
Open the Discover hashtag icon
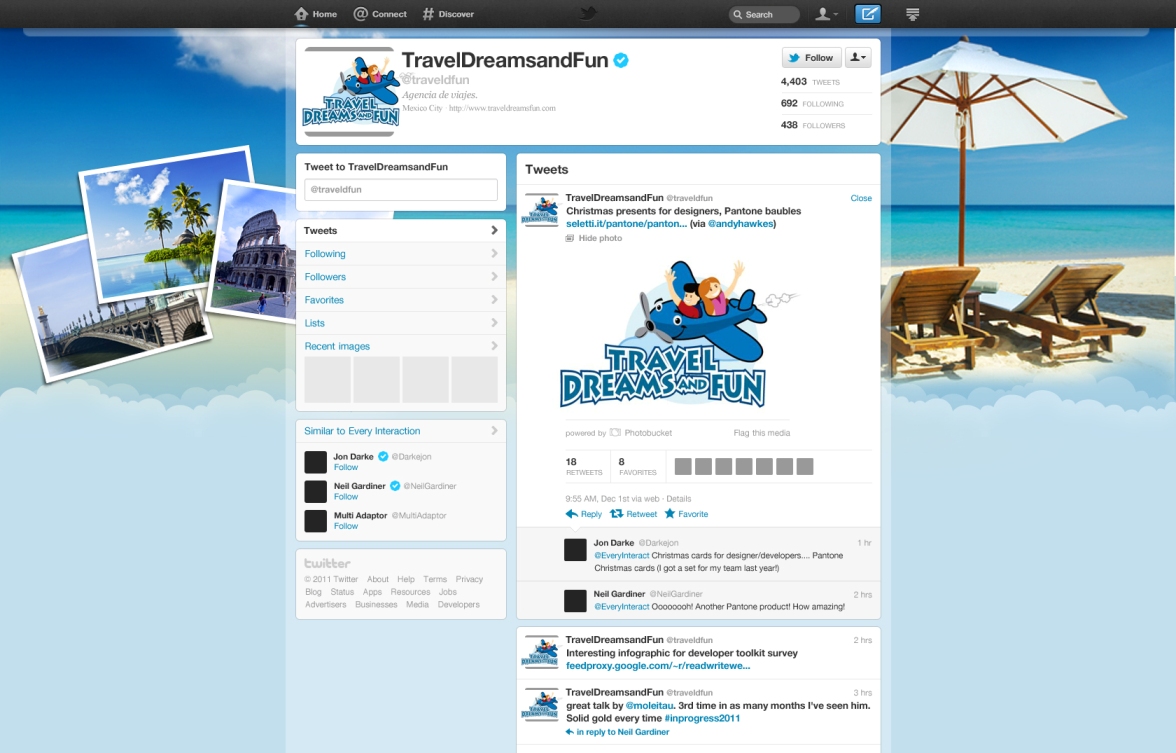pos(428,14)
